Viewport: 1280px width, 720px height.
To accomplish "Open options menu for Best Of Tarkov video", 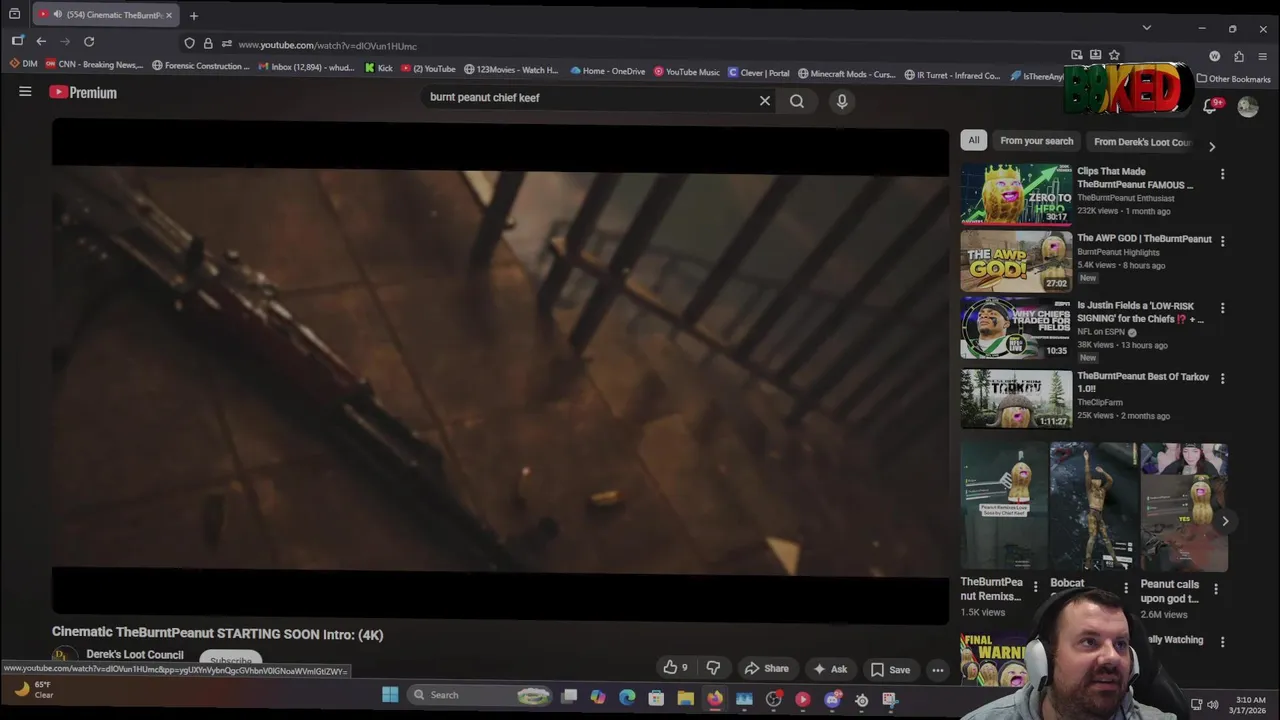I will pyautogui.click(x=1222, y=379).
